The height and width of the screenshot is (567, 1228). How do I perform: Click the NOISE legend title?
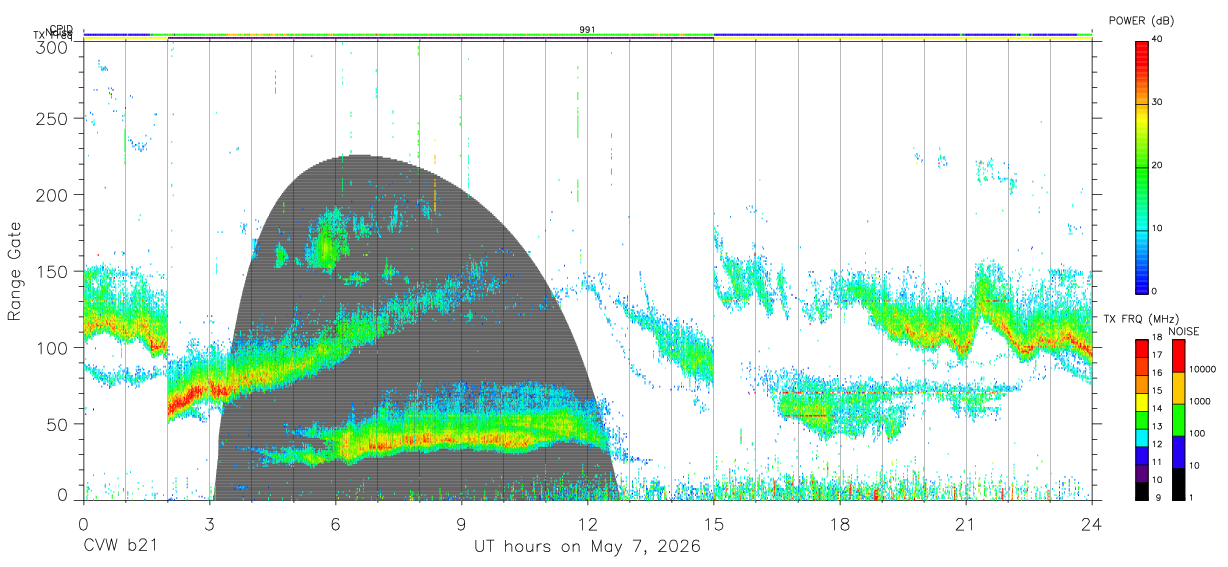(x=1184, y=331)
